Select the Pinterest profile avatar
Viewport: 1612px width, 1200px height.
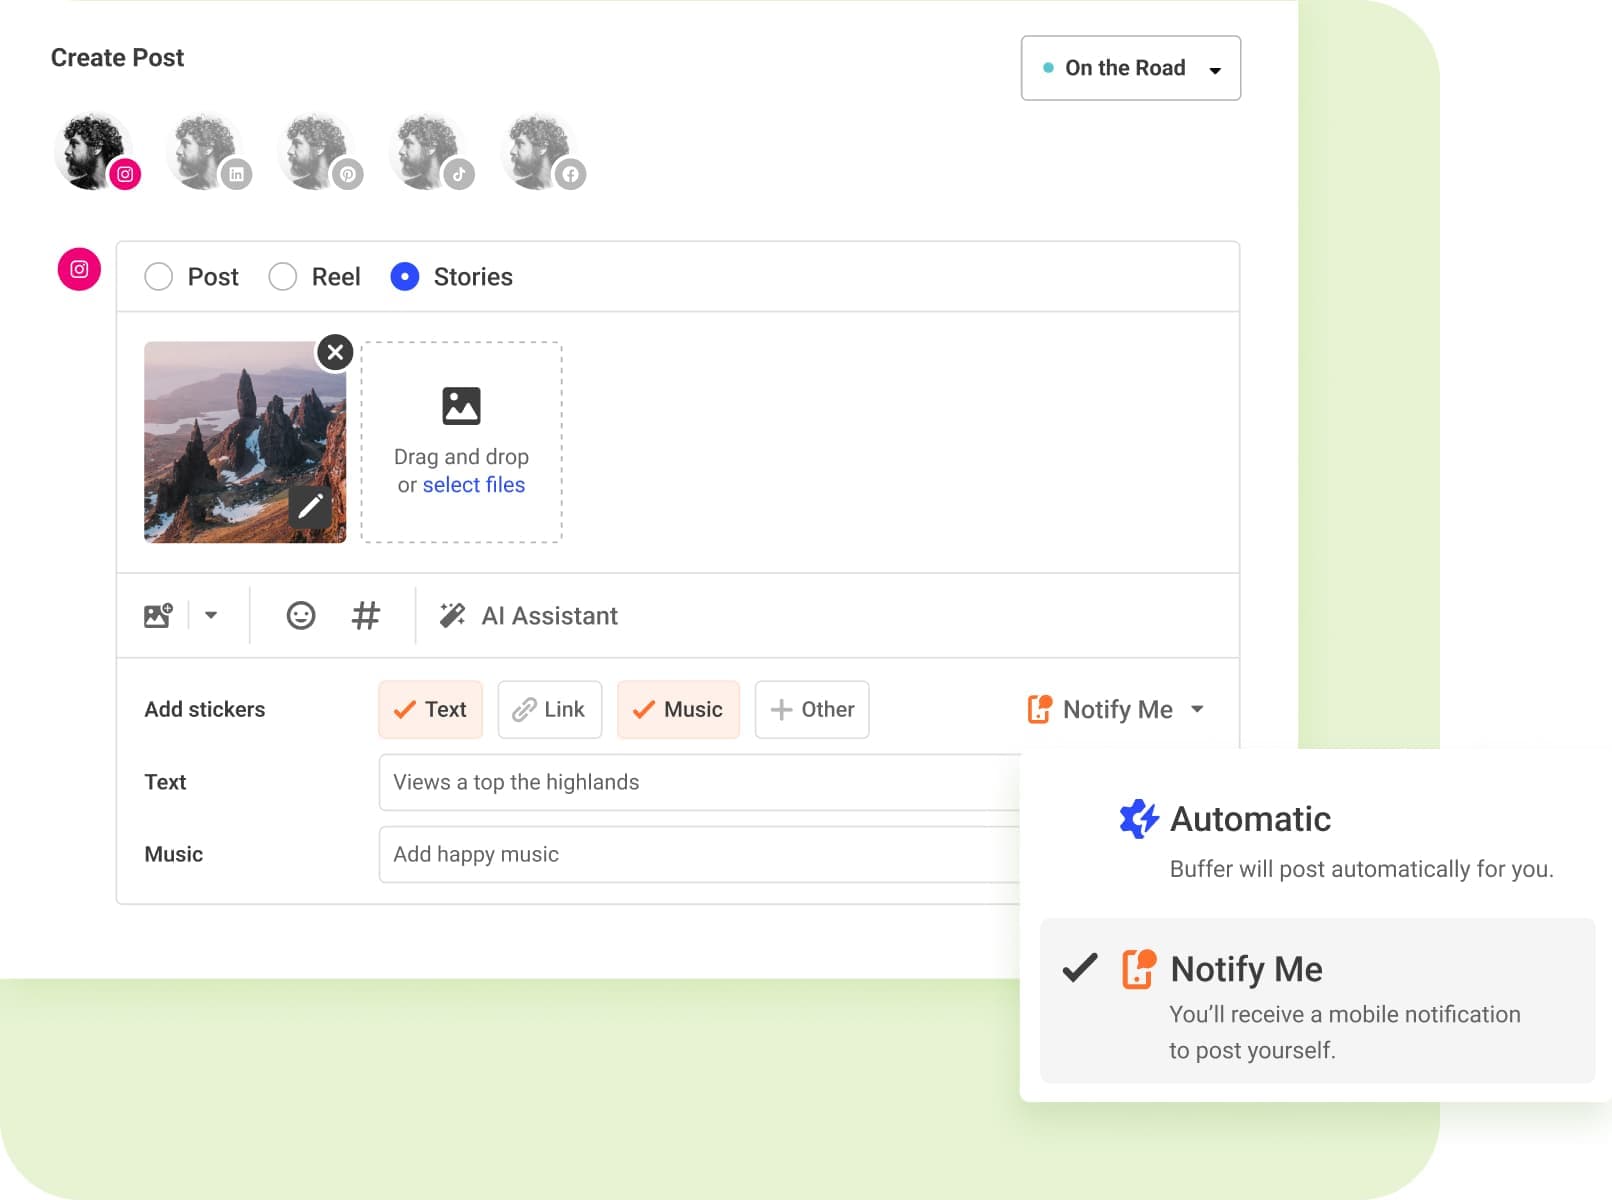click(318, 151)
